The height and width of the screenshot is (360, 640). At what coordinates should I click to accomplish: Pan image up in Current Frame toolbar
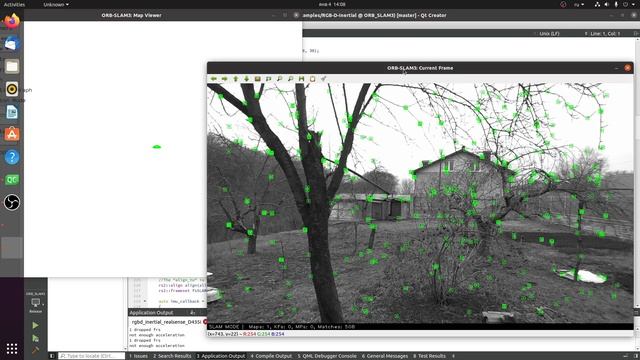236,78
